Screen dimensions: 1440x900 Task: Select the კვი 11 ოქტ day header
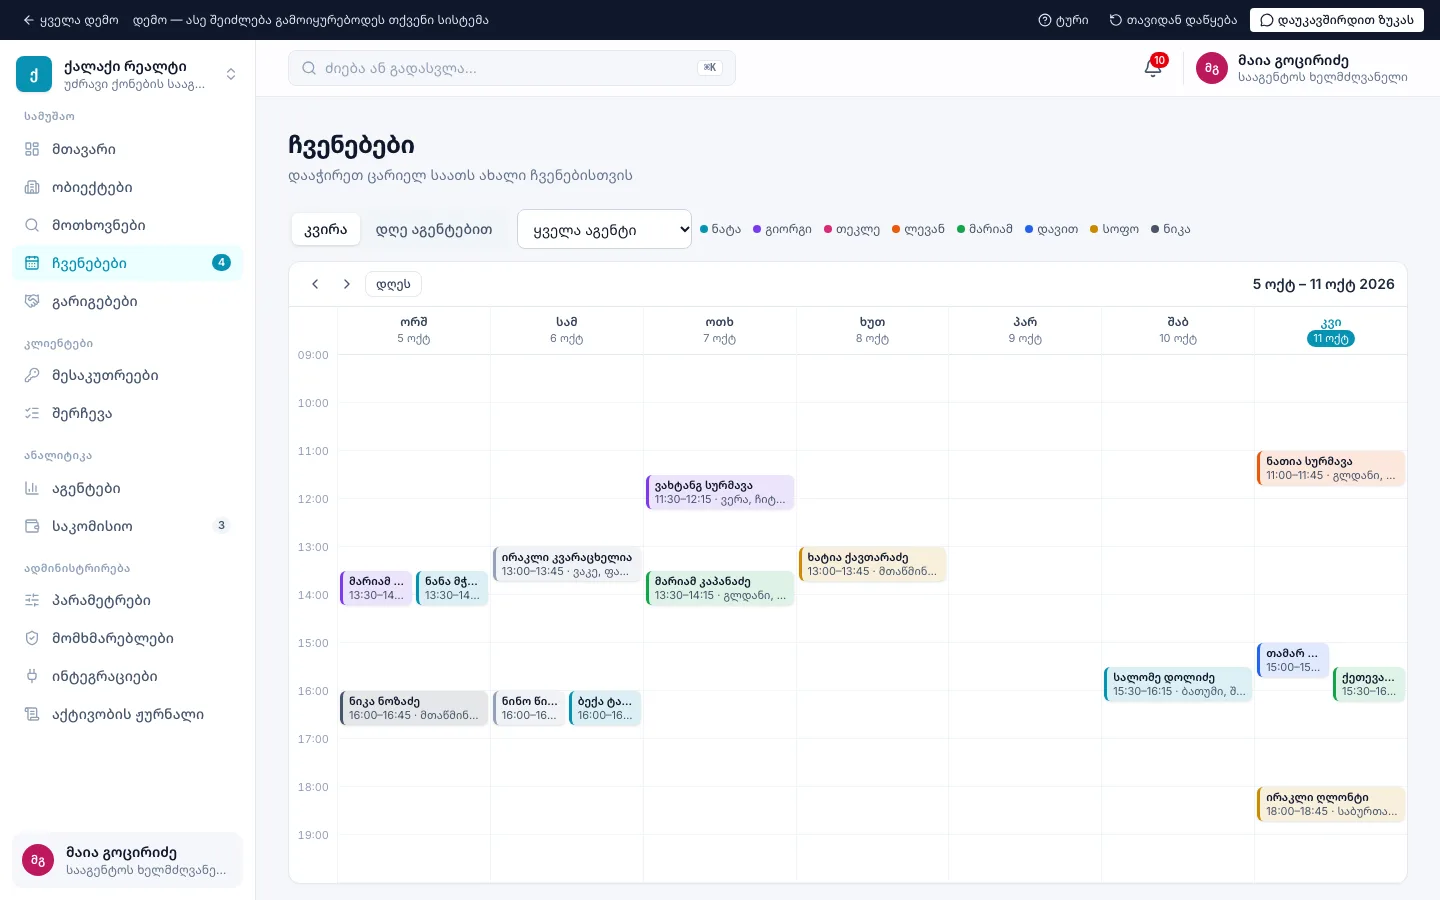pos(1331,331)
